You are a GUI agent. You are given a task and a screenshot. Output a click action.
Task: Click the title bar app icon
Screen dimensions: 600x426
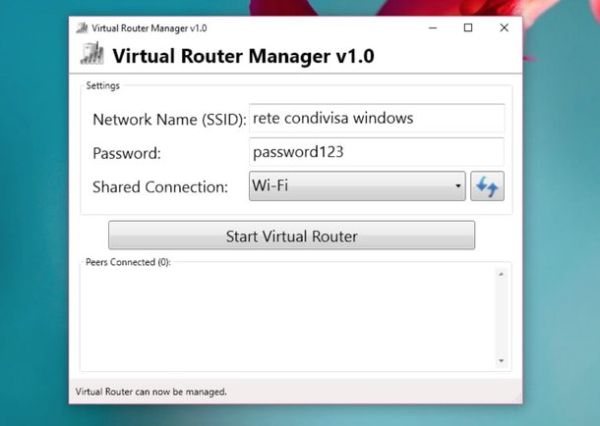click(x=82, y=28)
